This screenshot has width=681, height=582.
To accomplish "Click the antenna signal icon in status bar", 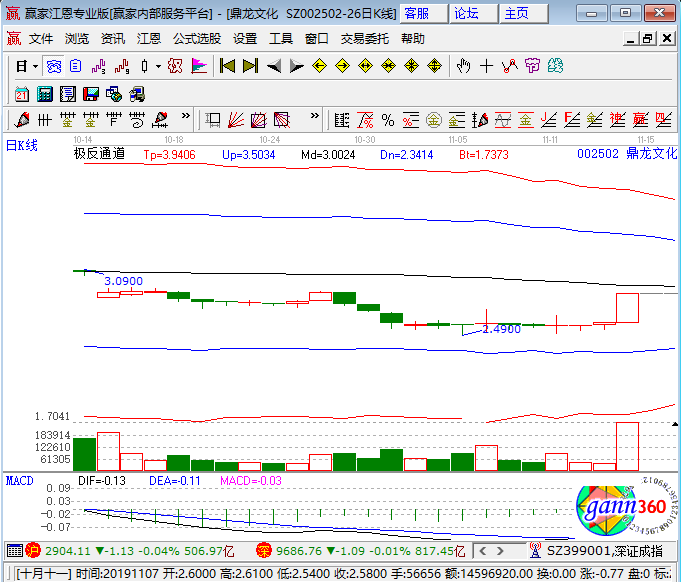I will pyautogui.click(x=535, y=551).
